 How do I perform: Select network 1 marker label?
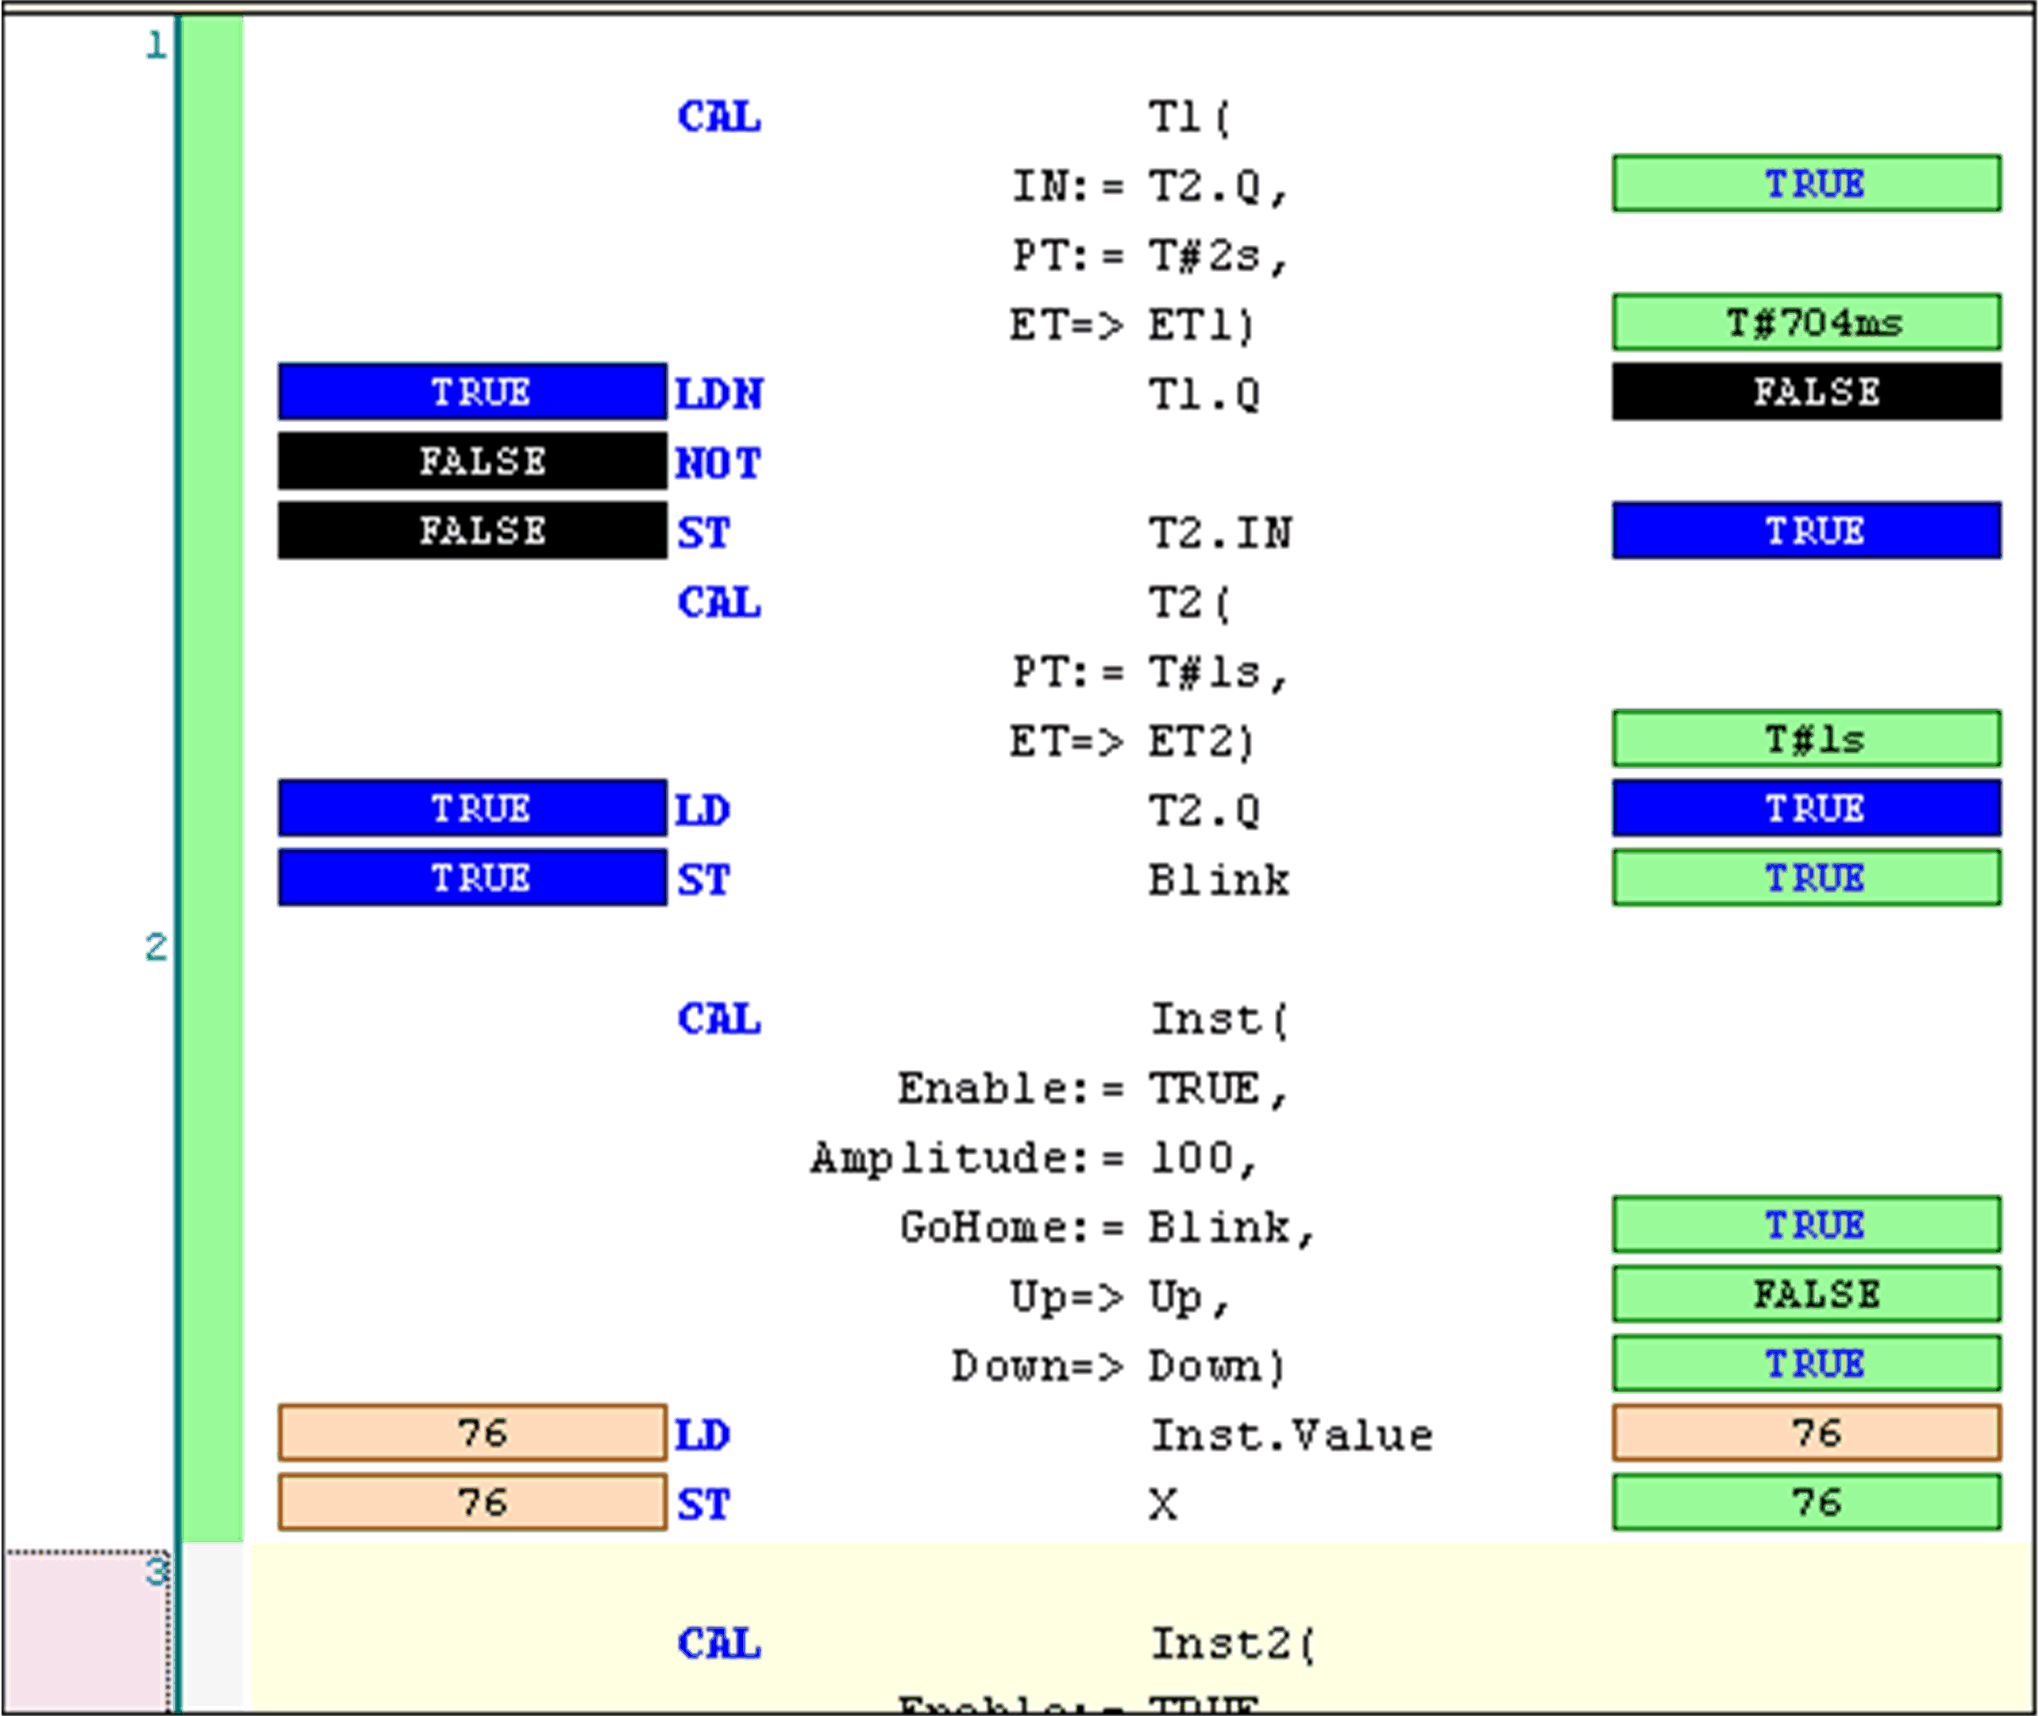pyautogui.click(x=158, y=44)
